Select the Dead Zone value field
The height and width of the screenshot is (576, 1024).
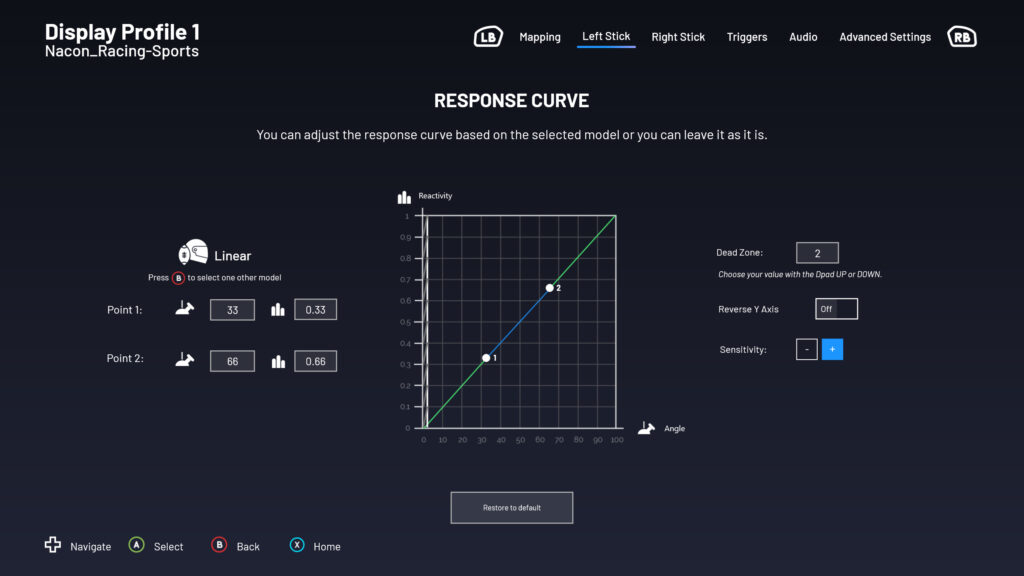tap(817, 253)
